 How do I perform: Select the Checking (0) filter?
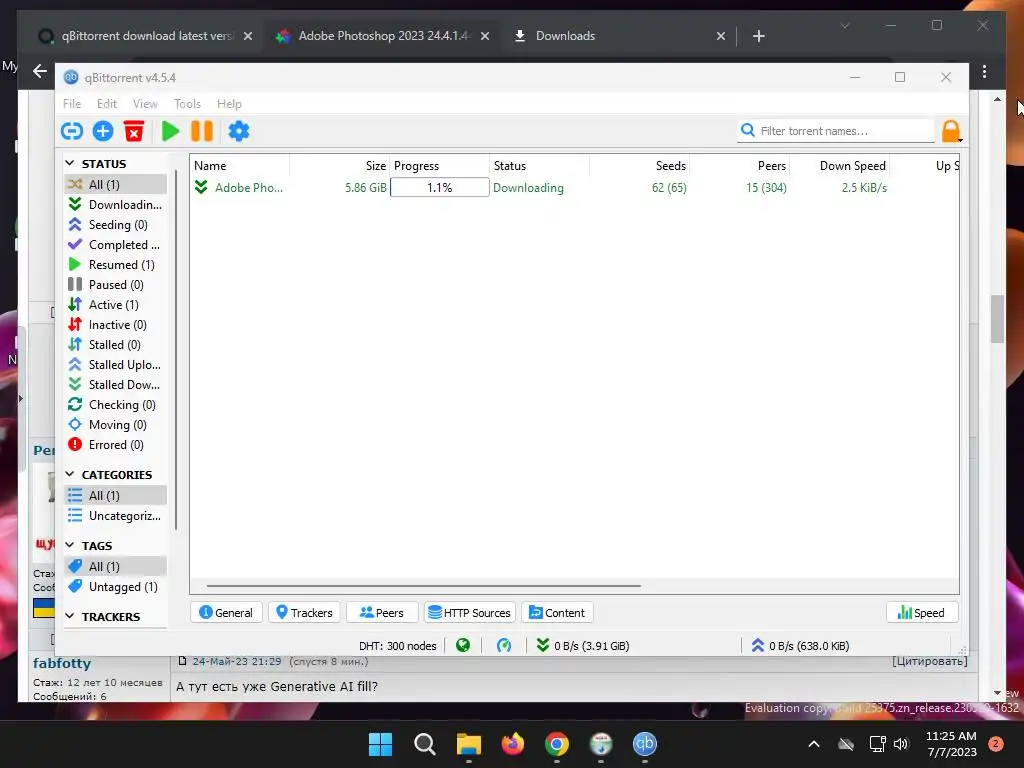tap(116, 405)
